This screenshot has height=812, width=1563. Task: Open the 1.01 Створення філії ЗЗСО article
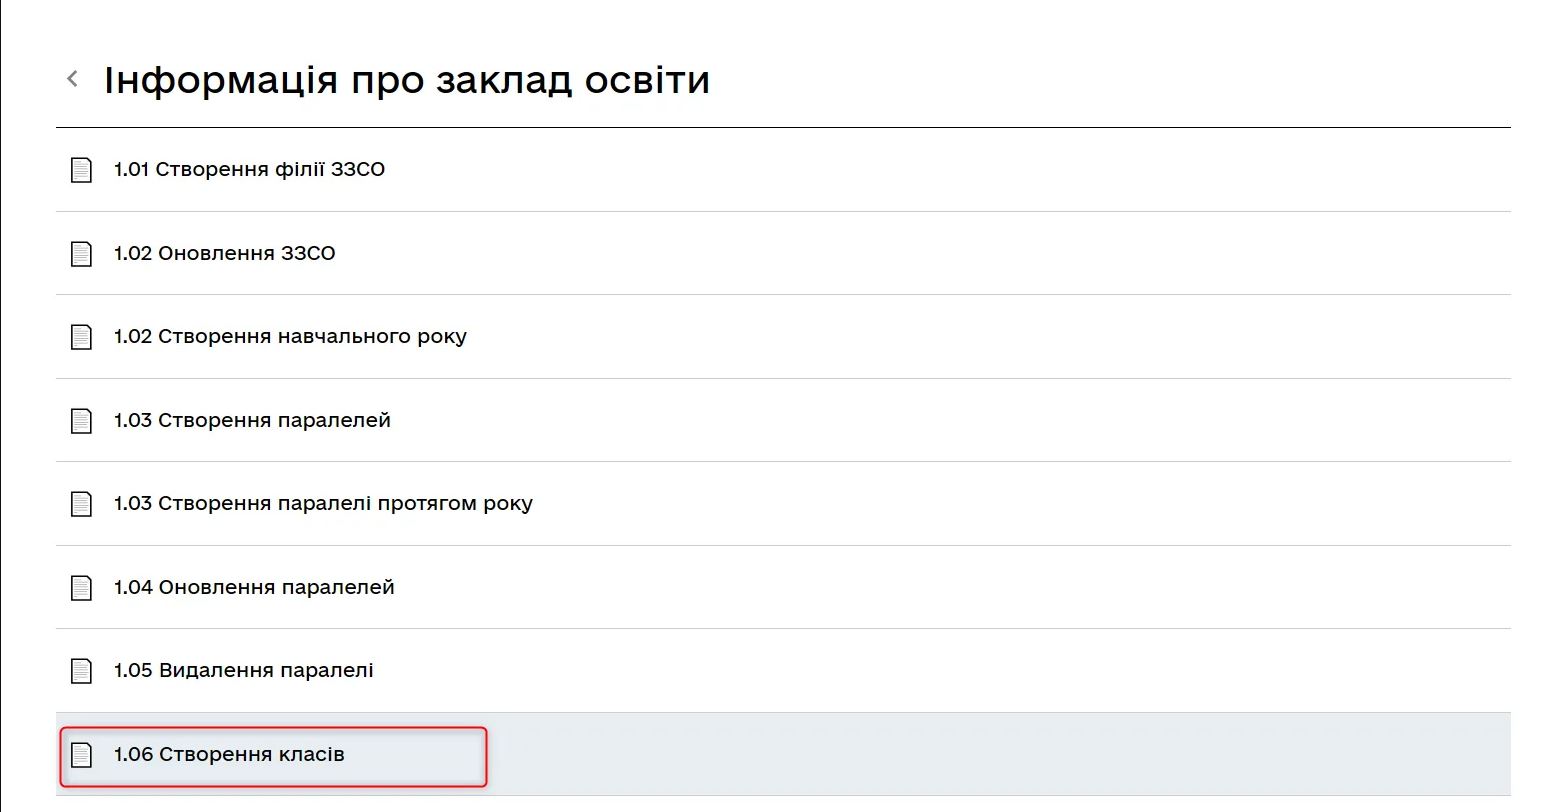point(249,169)
